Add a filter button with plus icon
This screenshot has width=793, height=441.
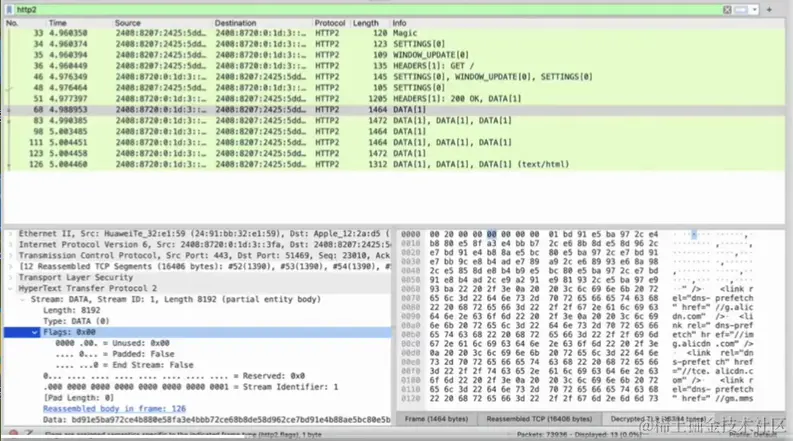769,10
